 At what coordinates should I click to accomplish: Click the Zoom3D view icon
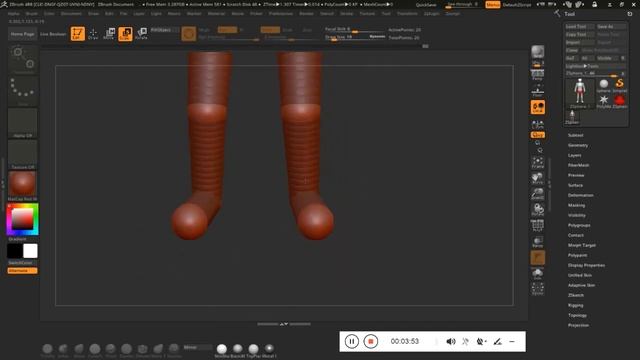coord(538,193)
